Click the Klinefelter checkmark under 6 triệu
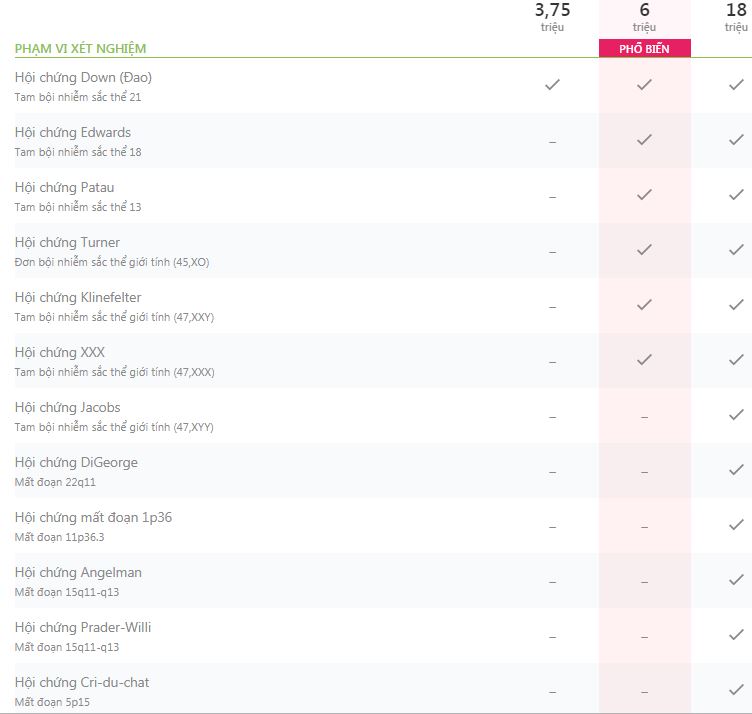The image size is (752, 714). [644, 304]
